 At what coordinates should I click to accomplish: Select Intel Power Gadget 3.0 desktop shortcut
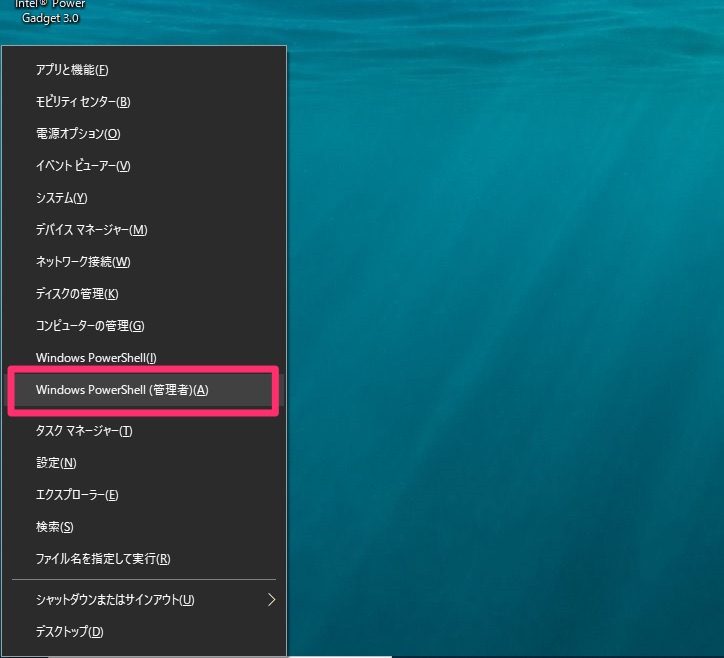pos(50,12)
